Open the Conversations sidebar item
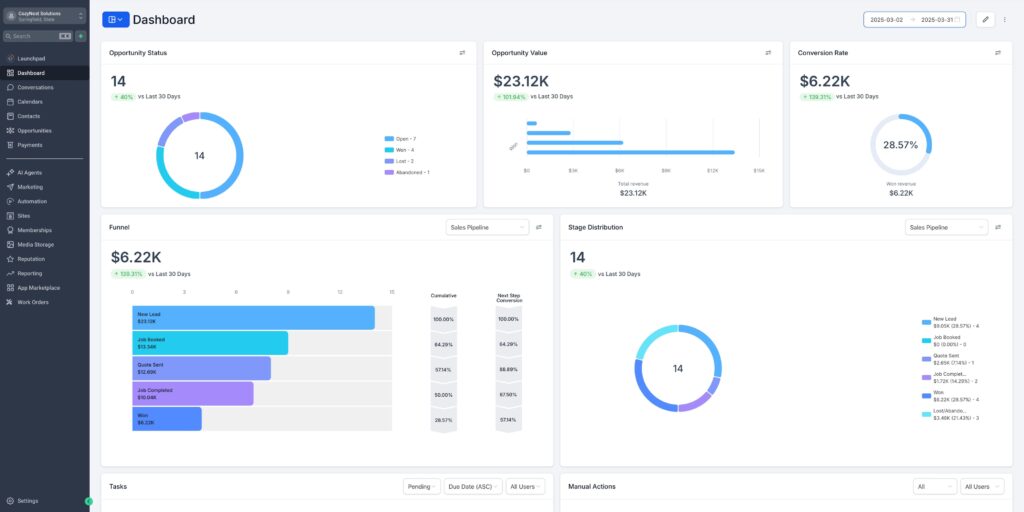 click(x=35, y=87)
